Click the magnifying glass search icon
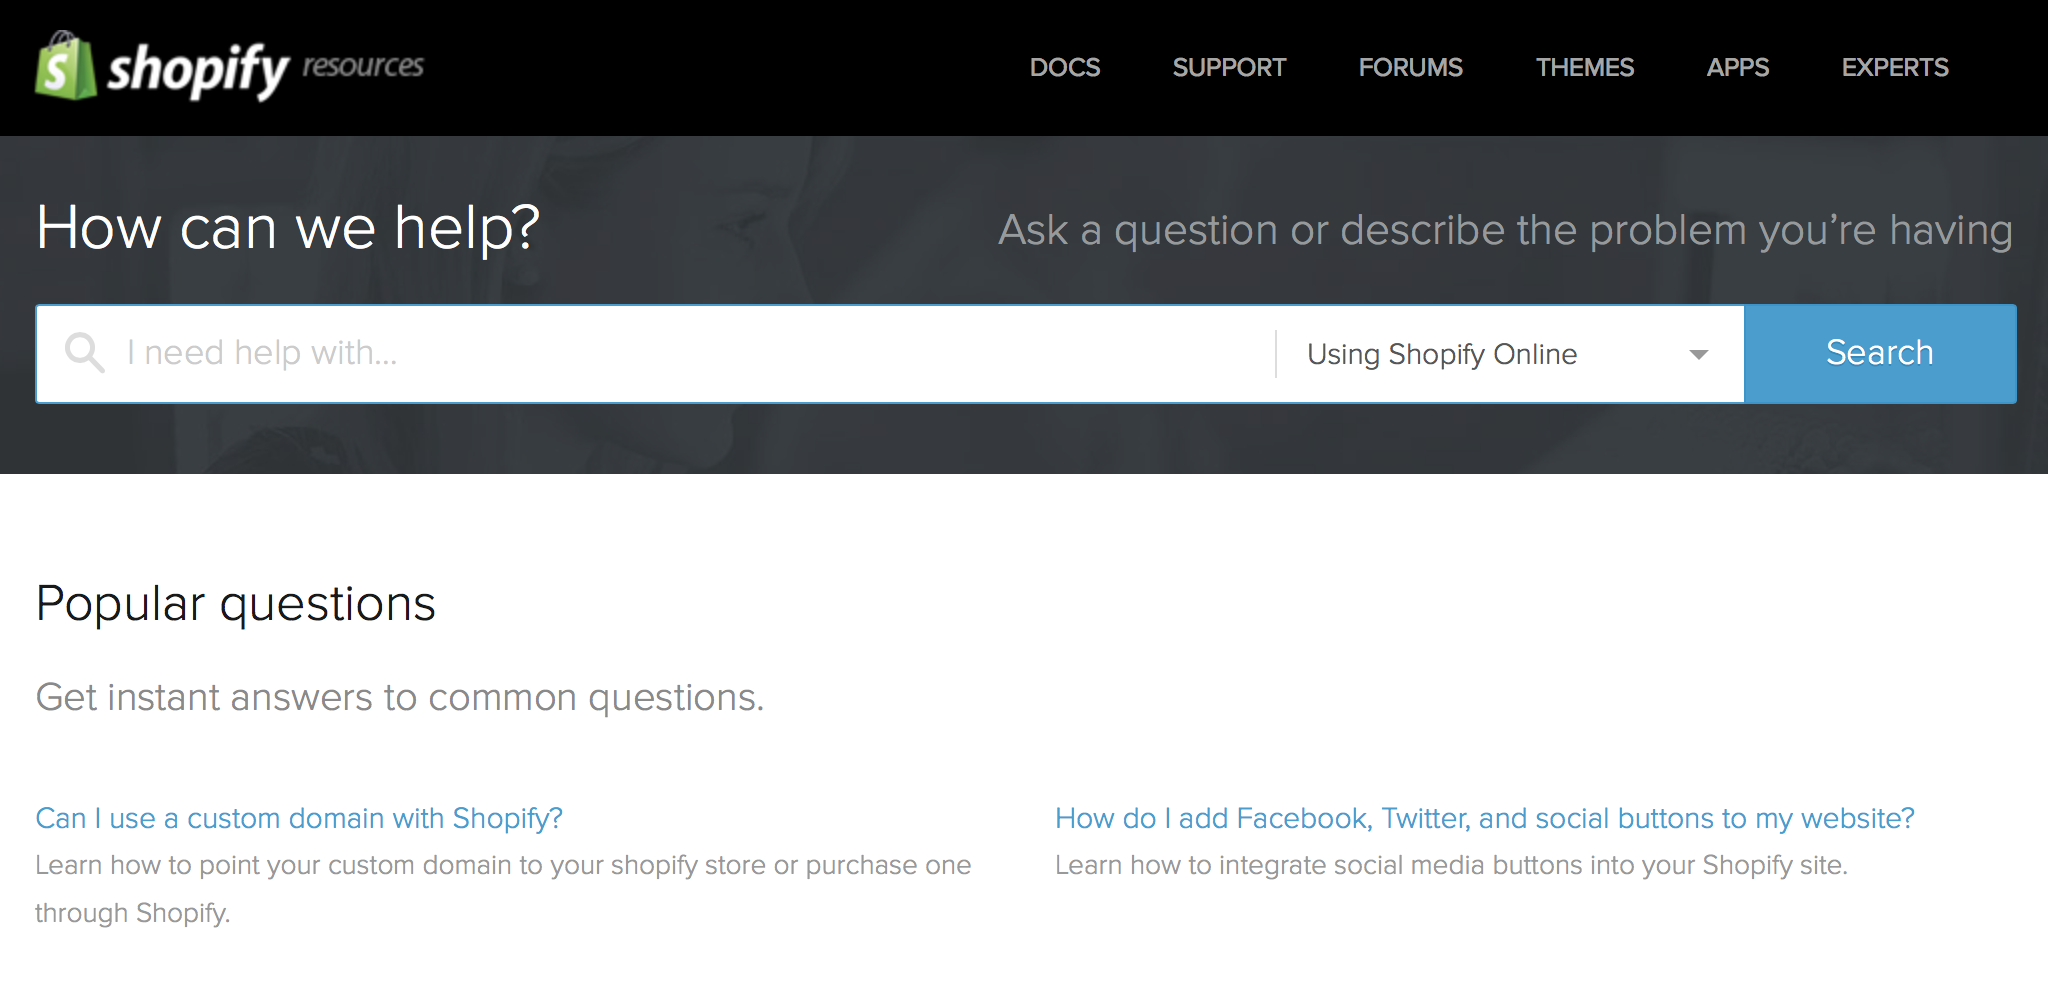This screenshot has height=986, width=2048. pos(85,353)
